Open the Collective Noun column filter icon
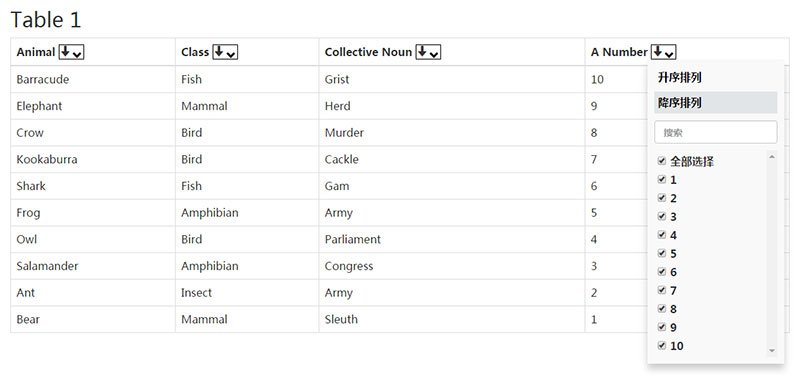This screenshot has height=376, width=800. pos(428,52)
